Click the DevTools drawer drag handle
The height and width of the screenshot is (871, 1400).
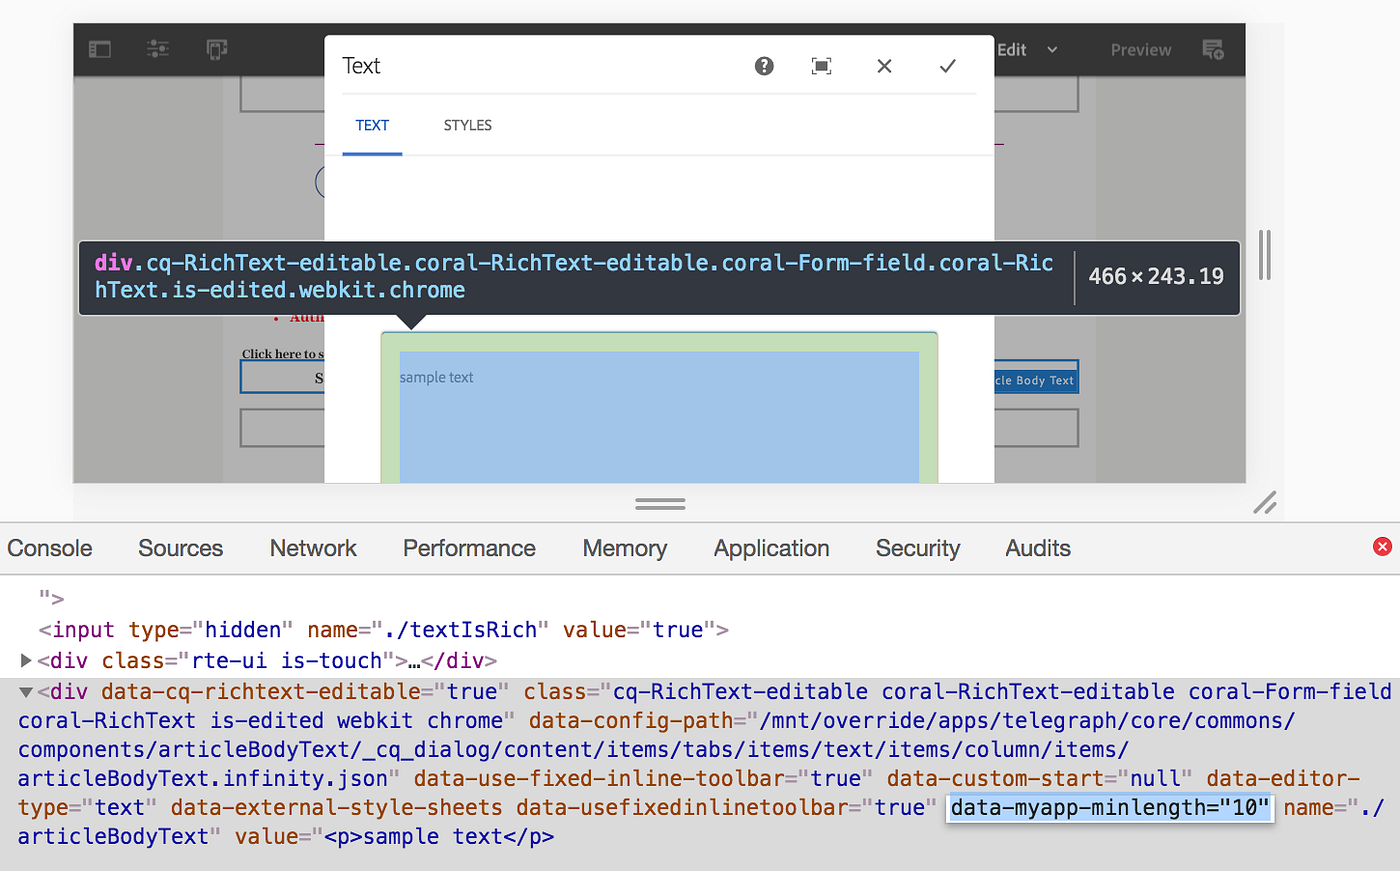pos(660,503)
